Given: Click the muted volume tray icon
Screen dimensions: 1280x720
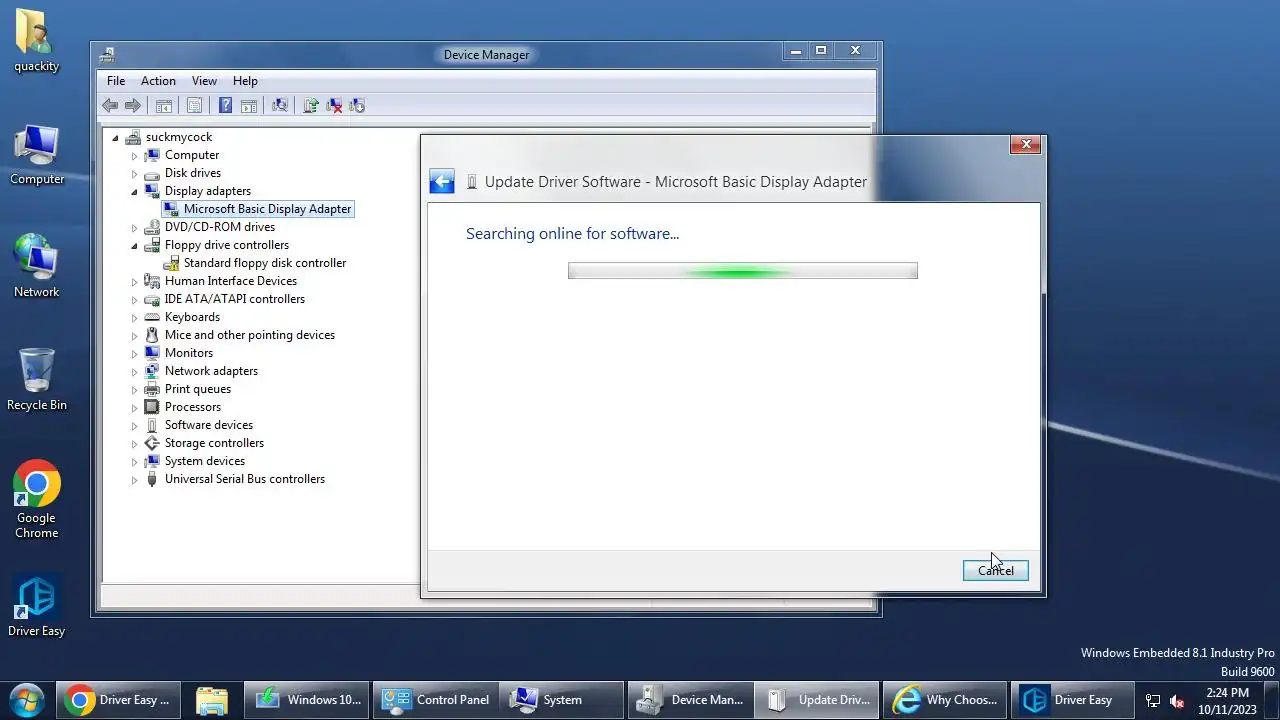Looking at the screenshot, I should [x=1177, y=701].
